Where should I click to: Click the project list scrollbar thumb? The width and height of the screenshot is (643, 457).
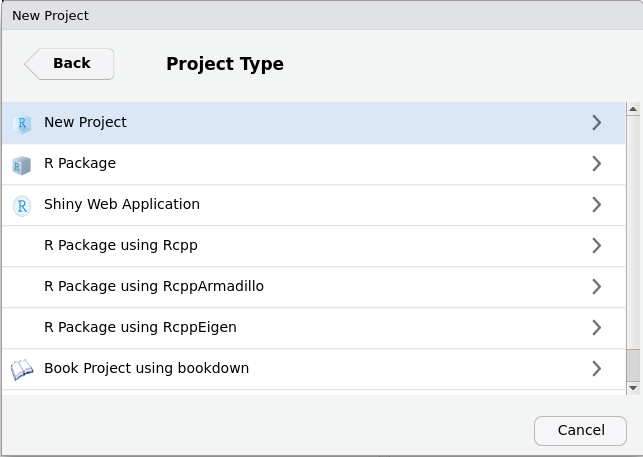coord(633,364)
